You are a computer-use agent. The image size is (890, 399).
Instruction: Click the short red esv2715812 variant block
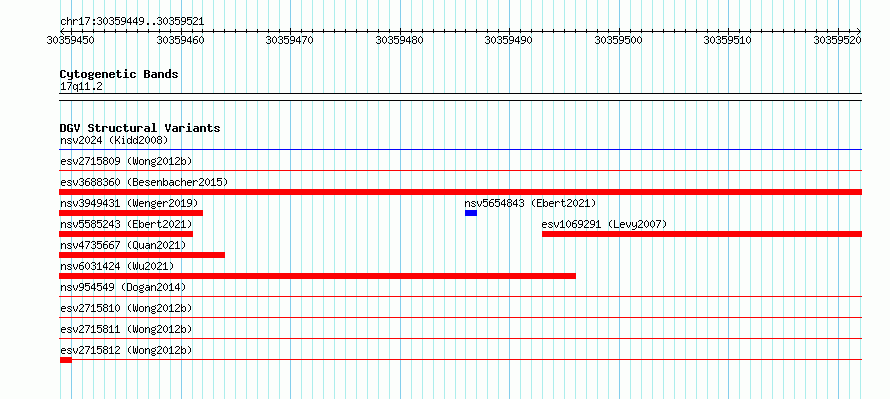coord(66,360)
